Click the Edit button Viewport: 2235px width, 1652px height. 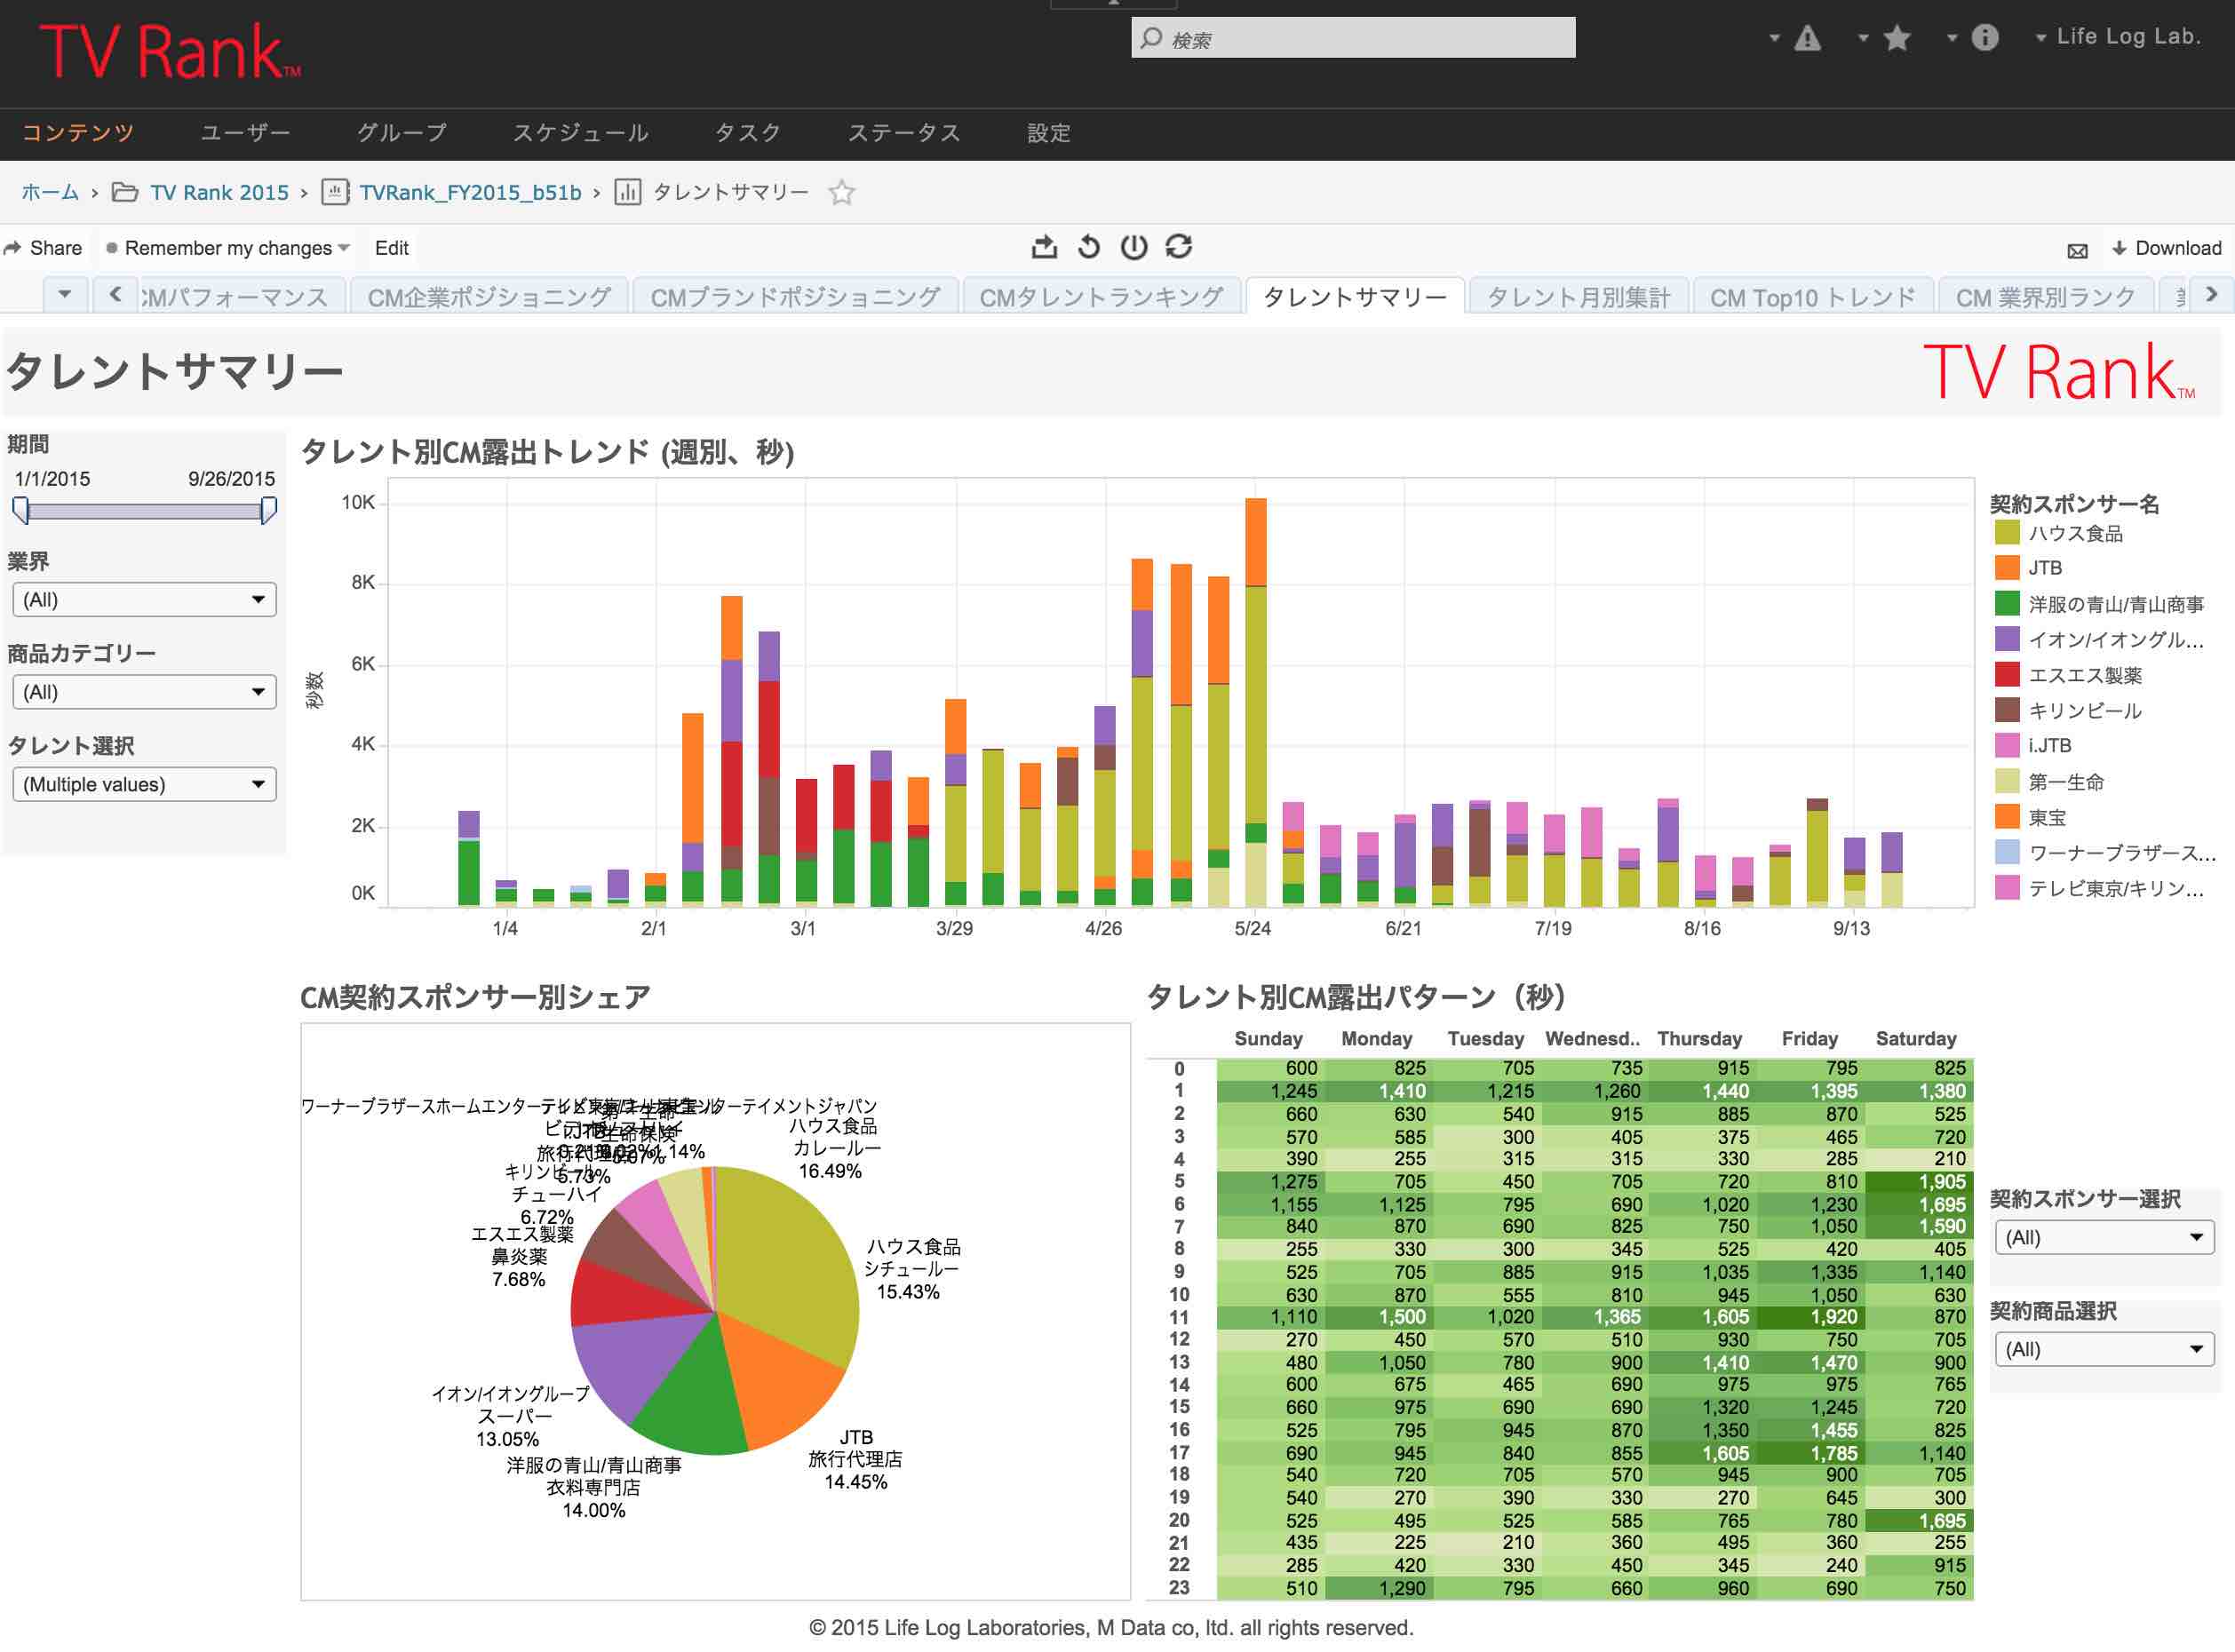pos(392,248)
